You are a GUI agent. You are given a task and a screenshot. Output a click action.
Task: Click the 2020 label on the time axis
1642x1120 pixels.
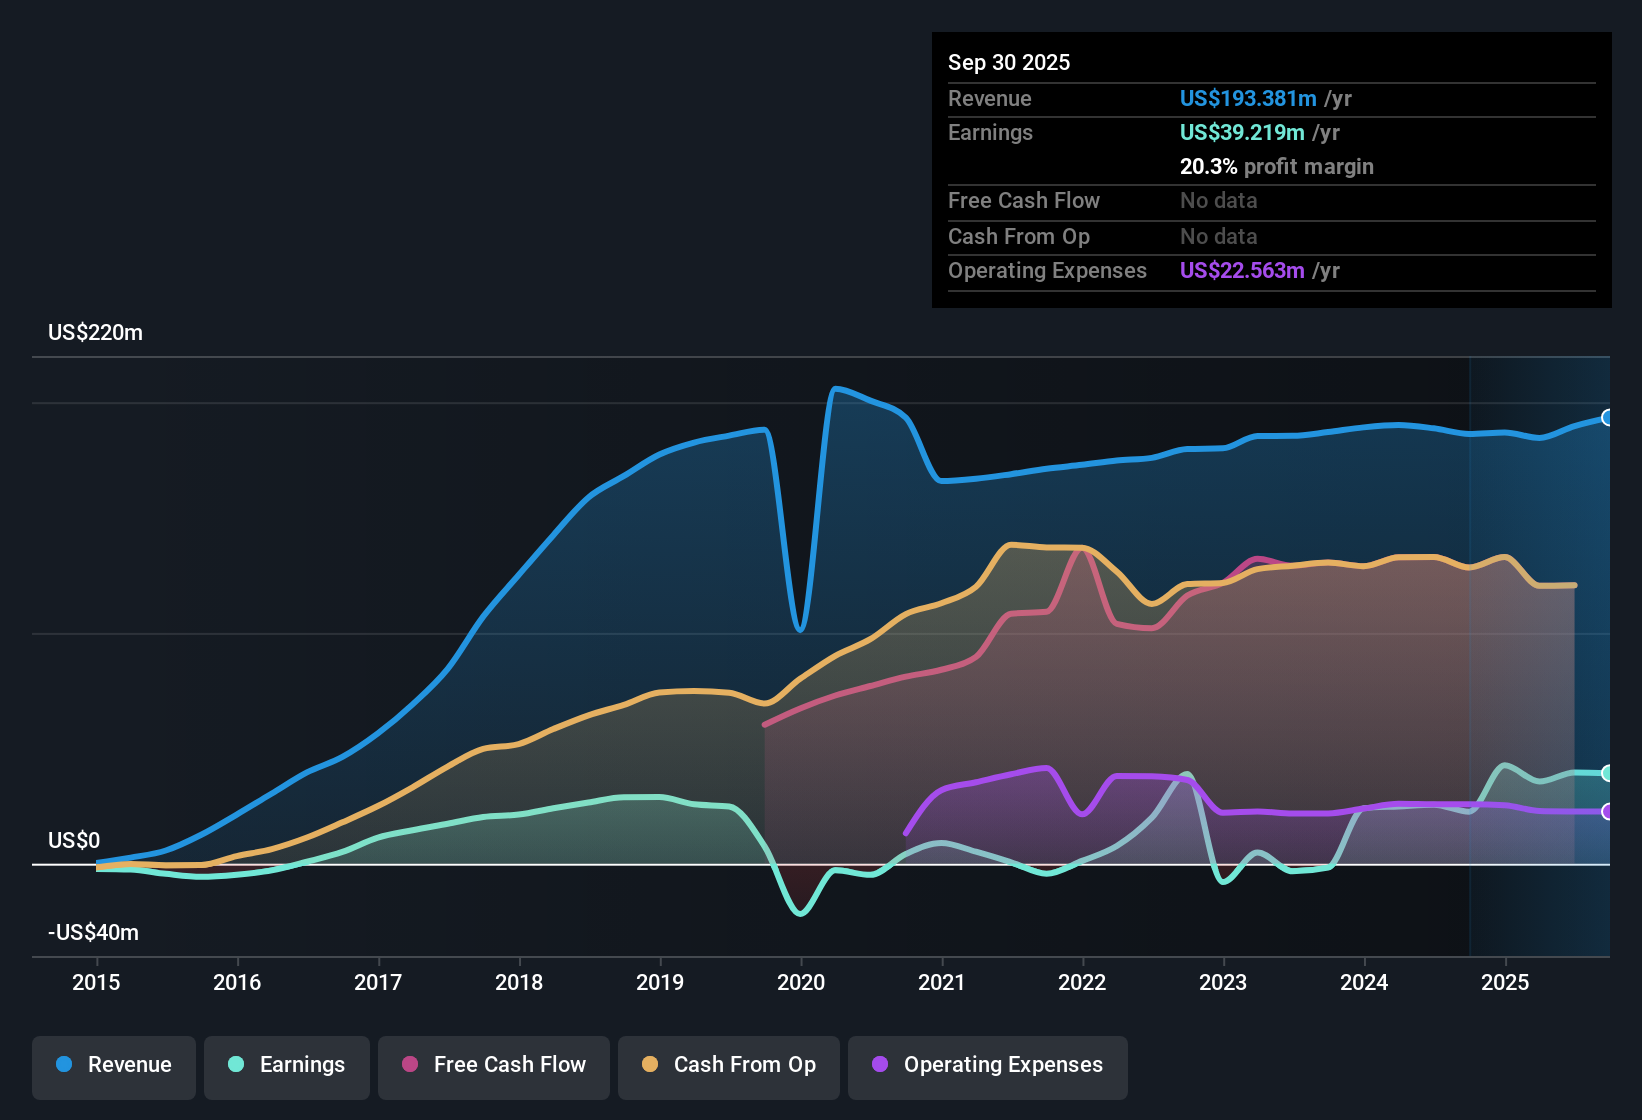(x=801, y=983)
